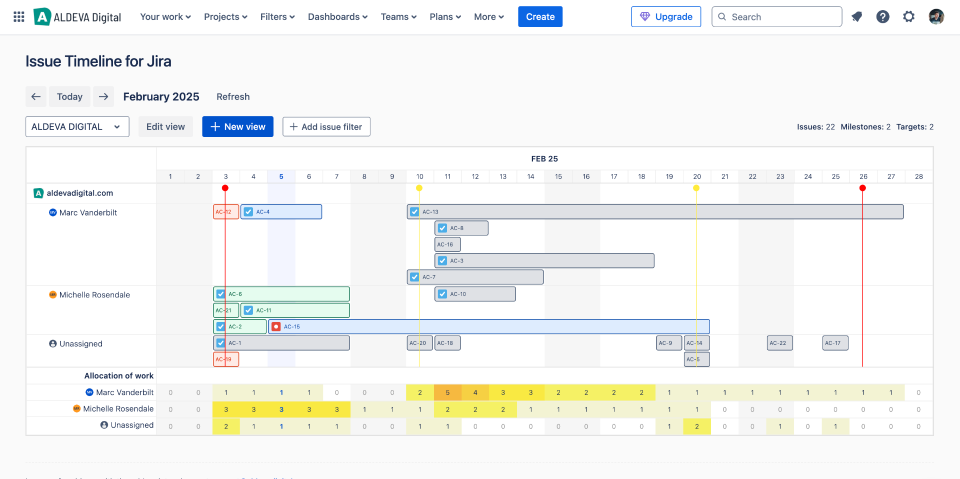The image size is (960, 479).
Task: Click the red milestone marker on Feb 26
Action: 862,188
